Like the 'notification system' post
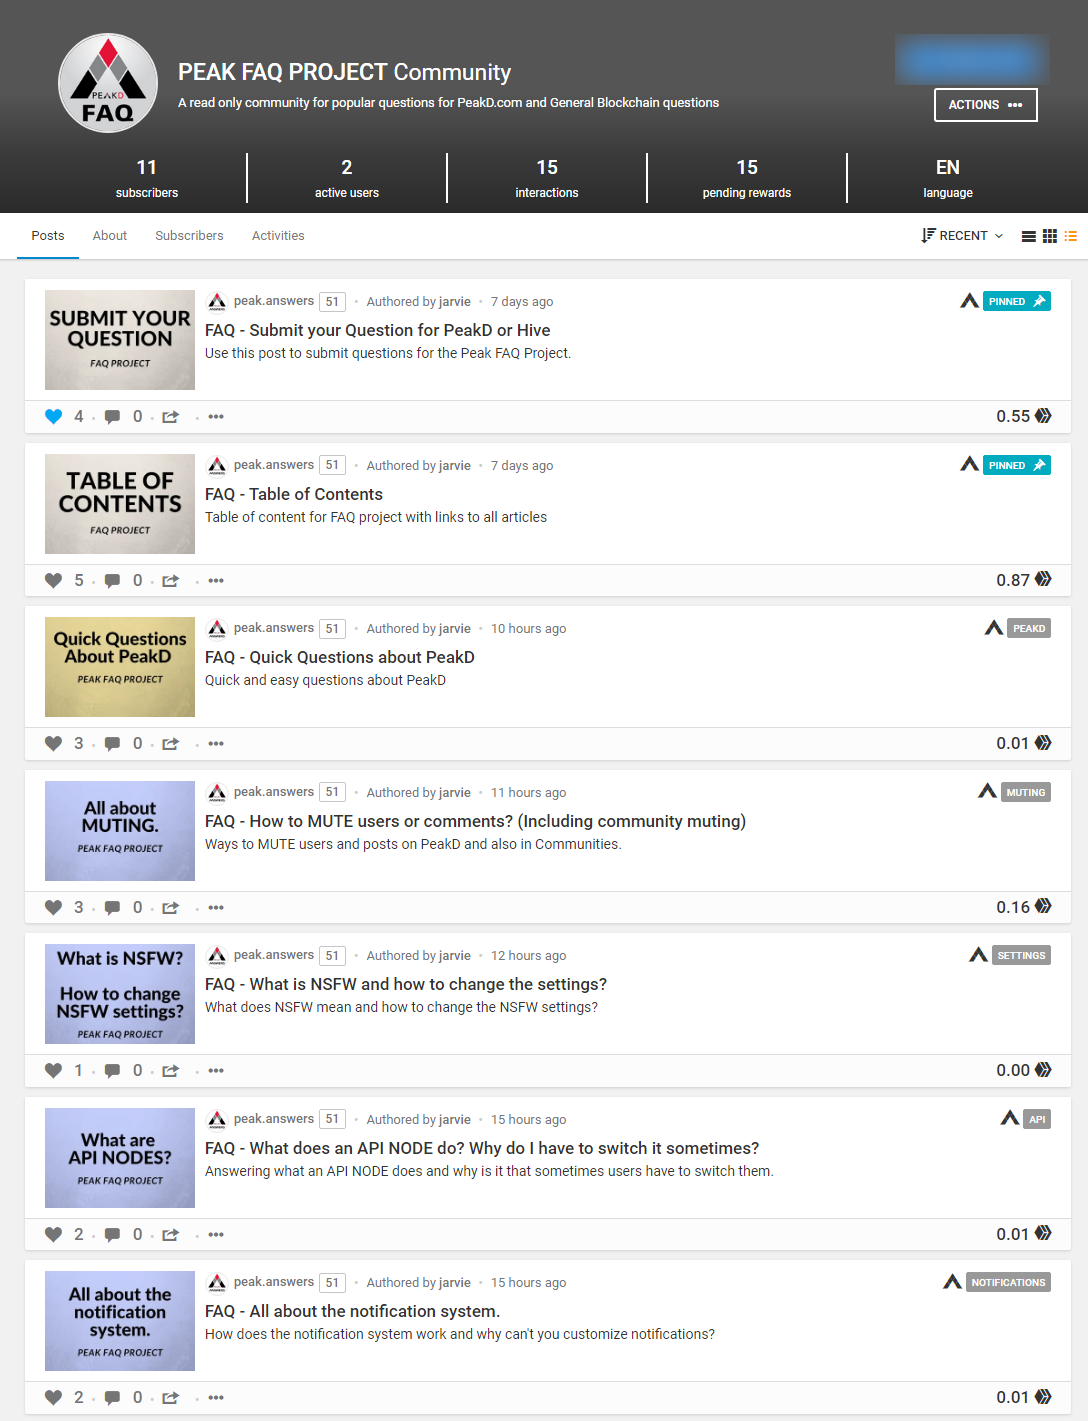This screenshot has height=1421, width=1088. tap(54, 1398)
